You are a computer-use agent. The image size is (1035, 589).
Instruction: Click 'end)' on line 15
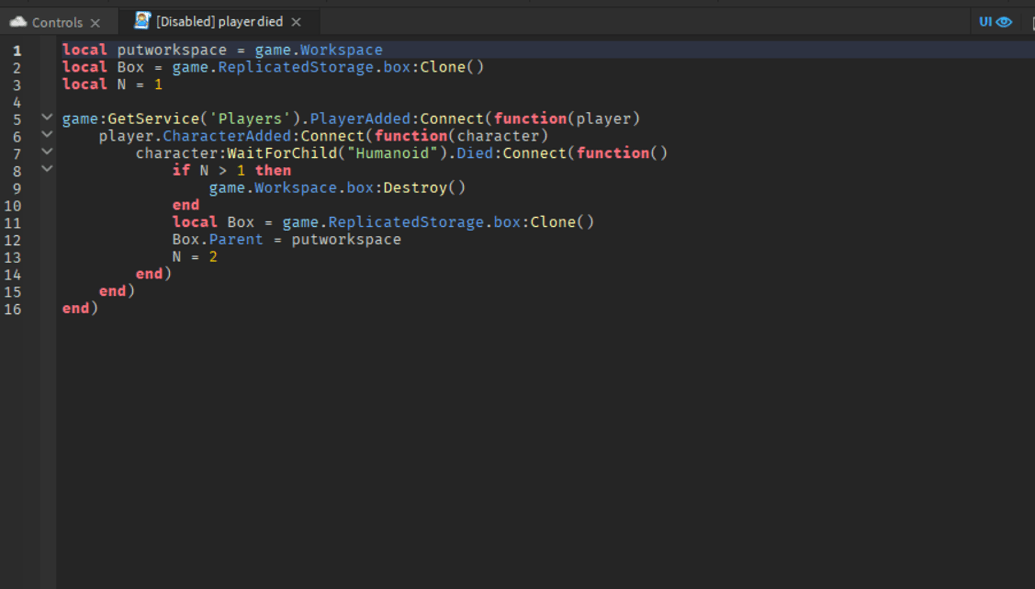(117, 291)
